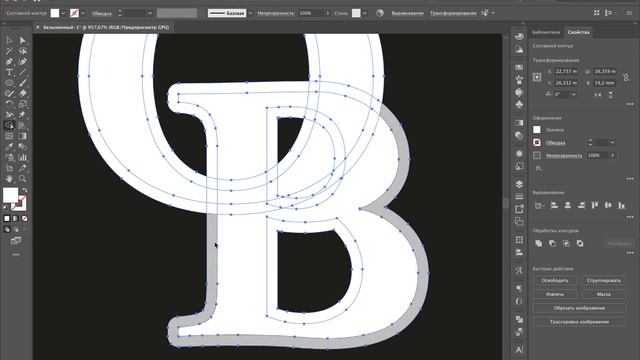Image resolution: width=640 pixels, height=360 pixels.
Task: Select the Selection tool (black arrow)
Action: click(9, 40)
